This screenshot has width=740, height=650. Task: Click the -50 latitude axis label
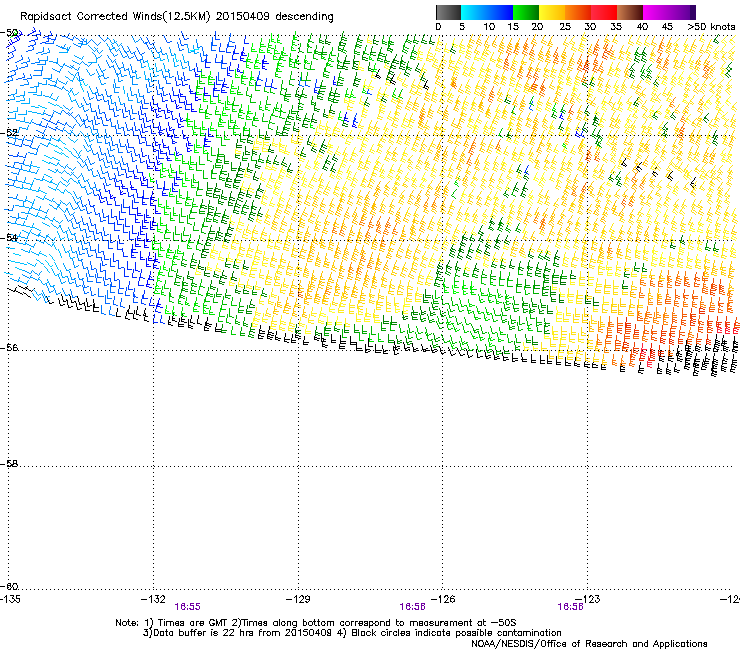point(9,33)
